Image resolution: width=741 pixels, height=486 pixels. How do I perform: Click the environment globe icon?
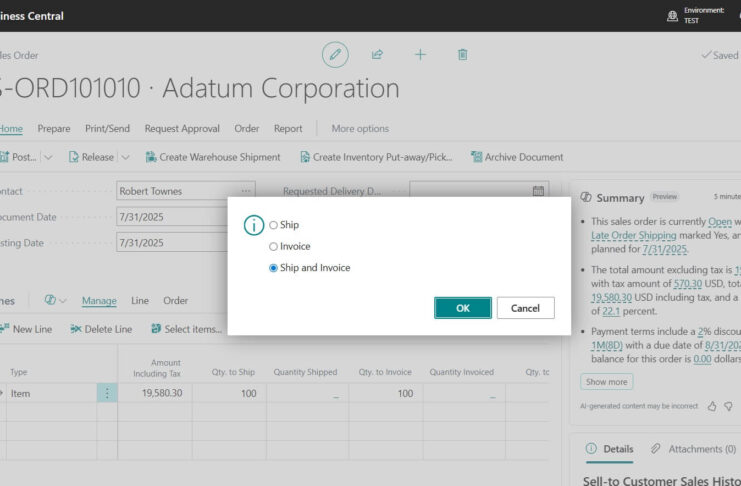[x=672, y=16]
